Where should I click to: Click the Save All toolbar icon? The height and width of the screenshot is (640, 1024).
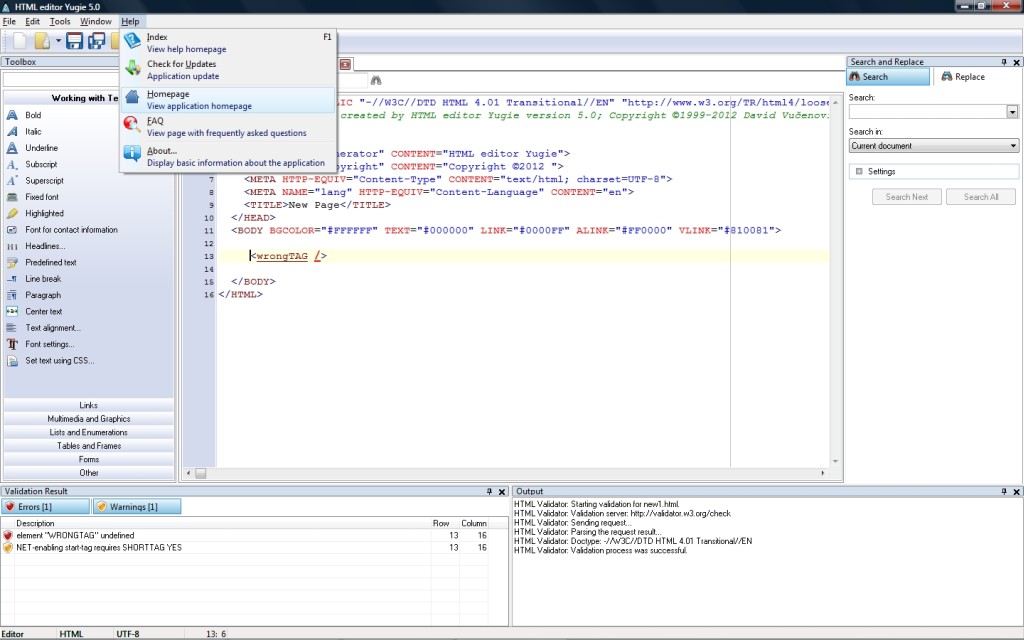click(x=97, y=41)
